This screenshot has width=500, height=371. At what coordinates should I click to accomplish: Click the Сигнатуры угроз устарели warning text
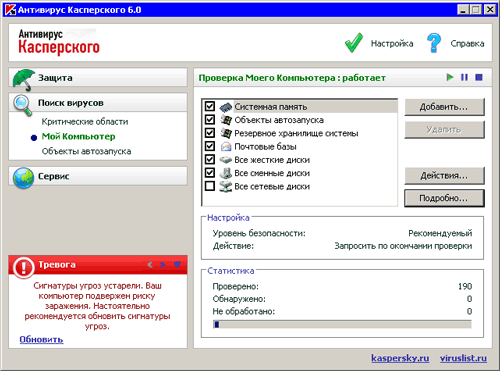(x=97, y=306)
